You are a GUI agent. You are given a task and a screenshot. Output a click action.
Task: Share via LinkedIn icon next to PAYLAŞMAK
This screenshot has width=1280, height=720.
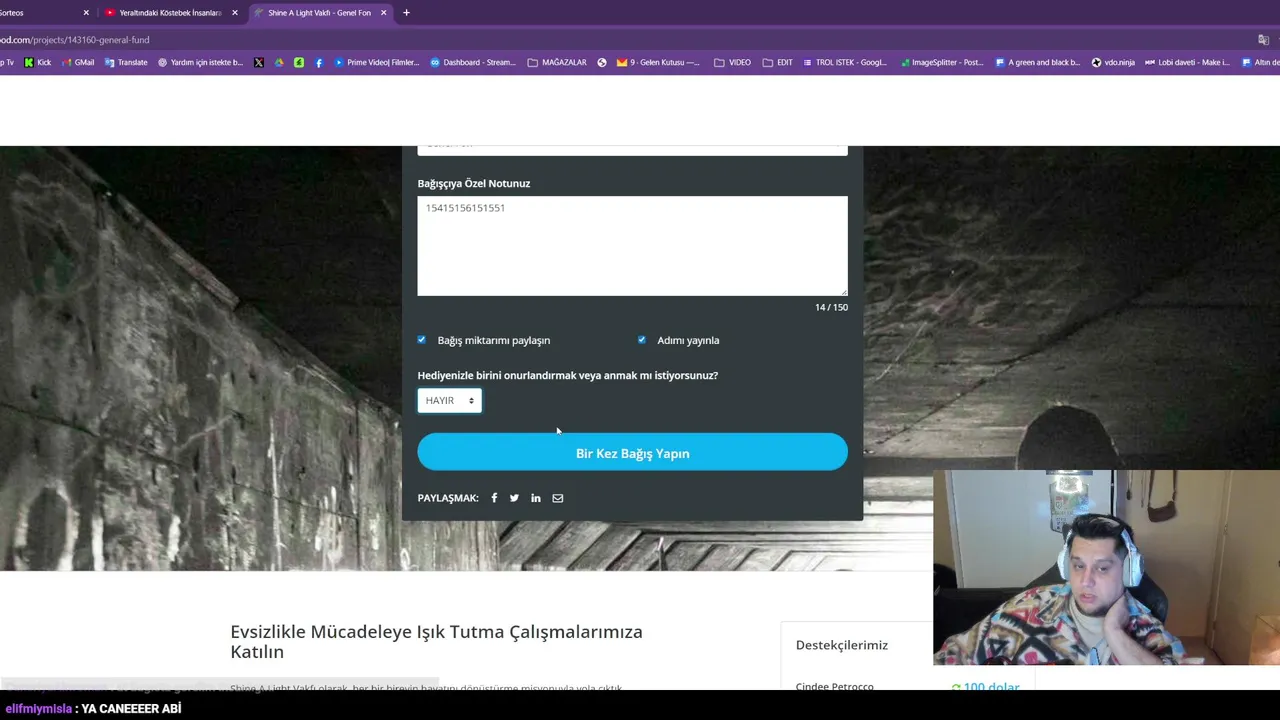(x=536, y=498)
